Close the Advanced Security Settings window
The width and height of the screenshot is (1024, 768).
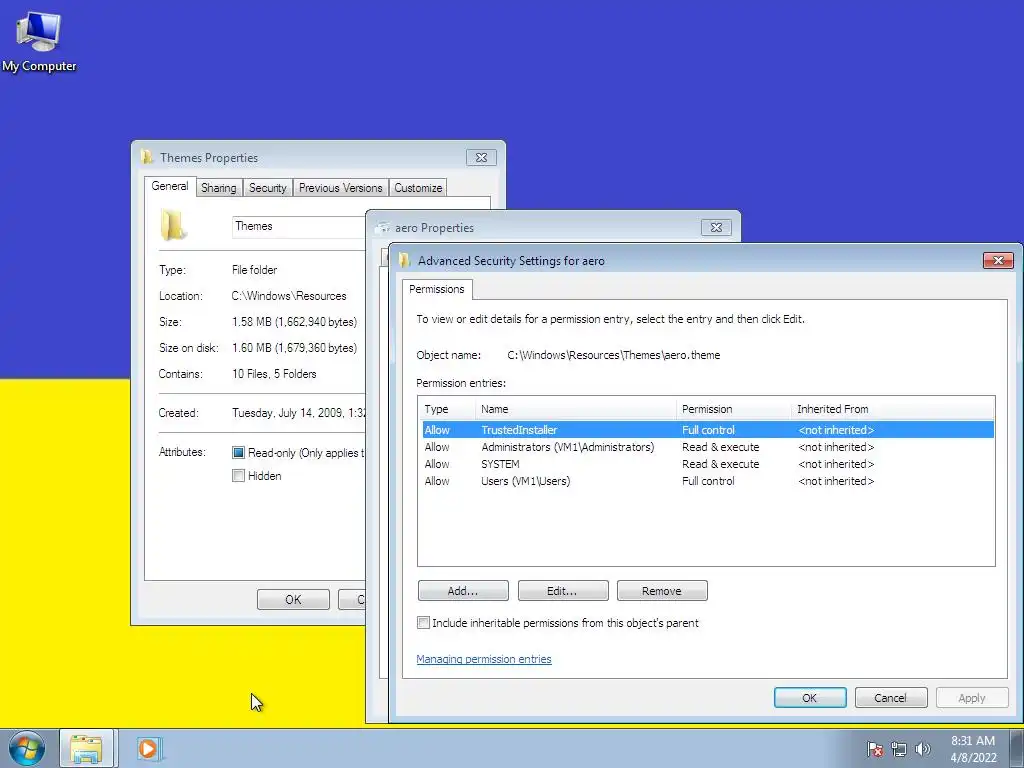pos(998,260)
